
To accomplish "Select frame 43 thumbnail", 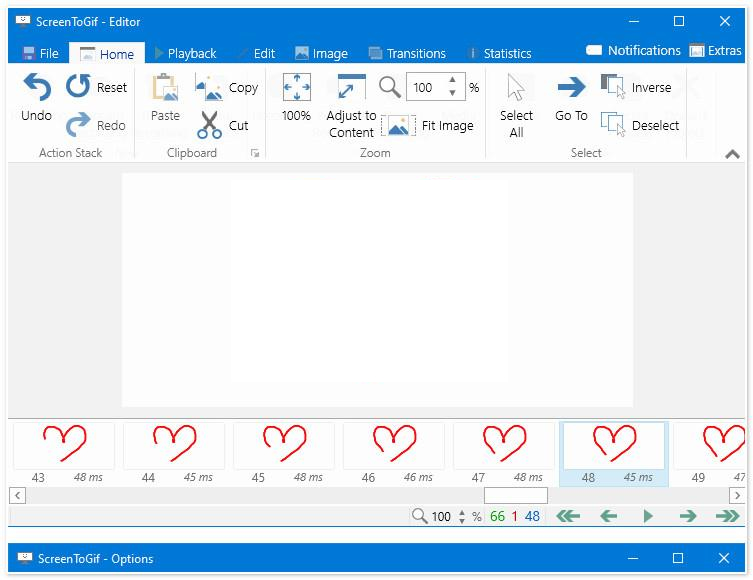I will pos(64,454).
